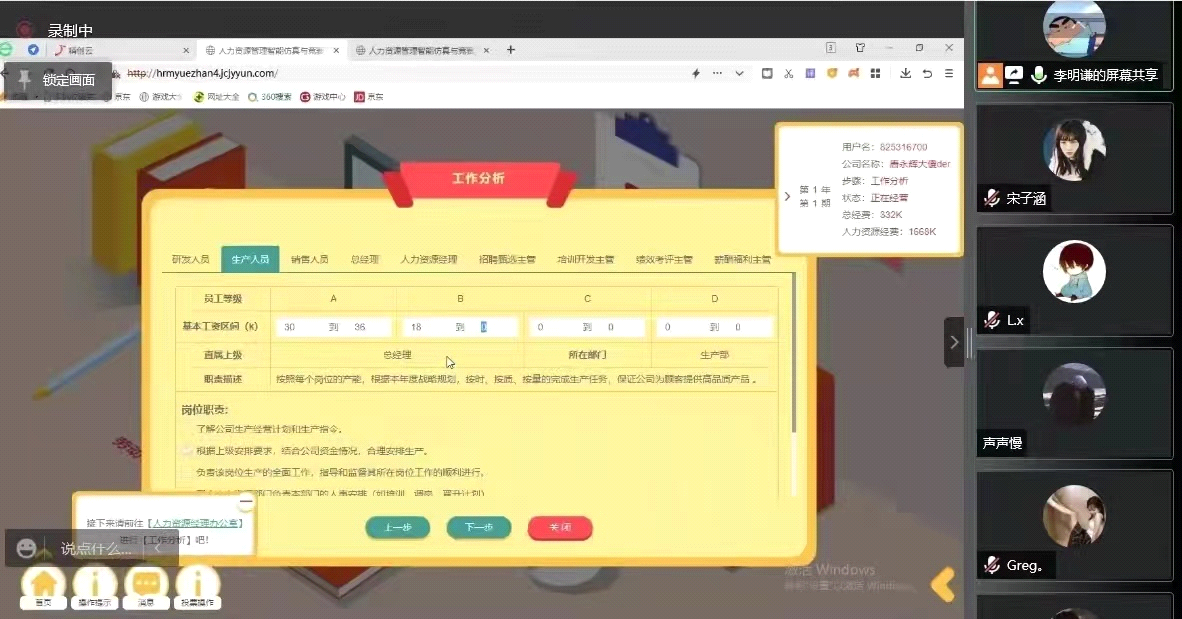Click the 首页 home icon

coord(43,585)
